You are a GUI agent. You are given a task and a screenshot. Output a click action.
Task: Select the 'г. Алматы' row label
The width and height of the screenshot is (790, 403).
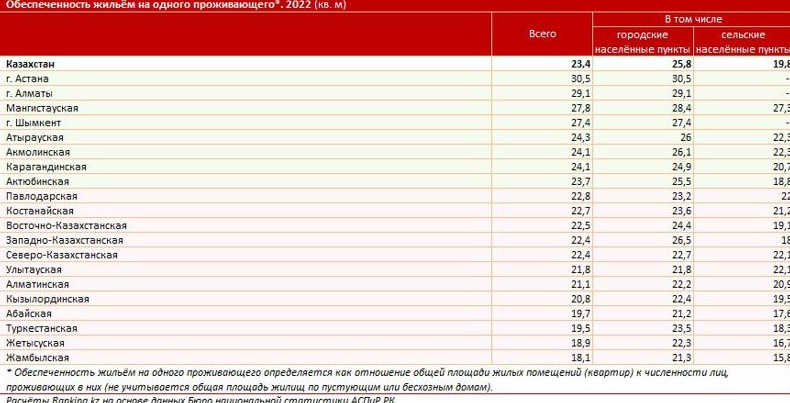click(x=29, y=93)
